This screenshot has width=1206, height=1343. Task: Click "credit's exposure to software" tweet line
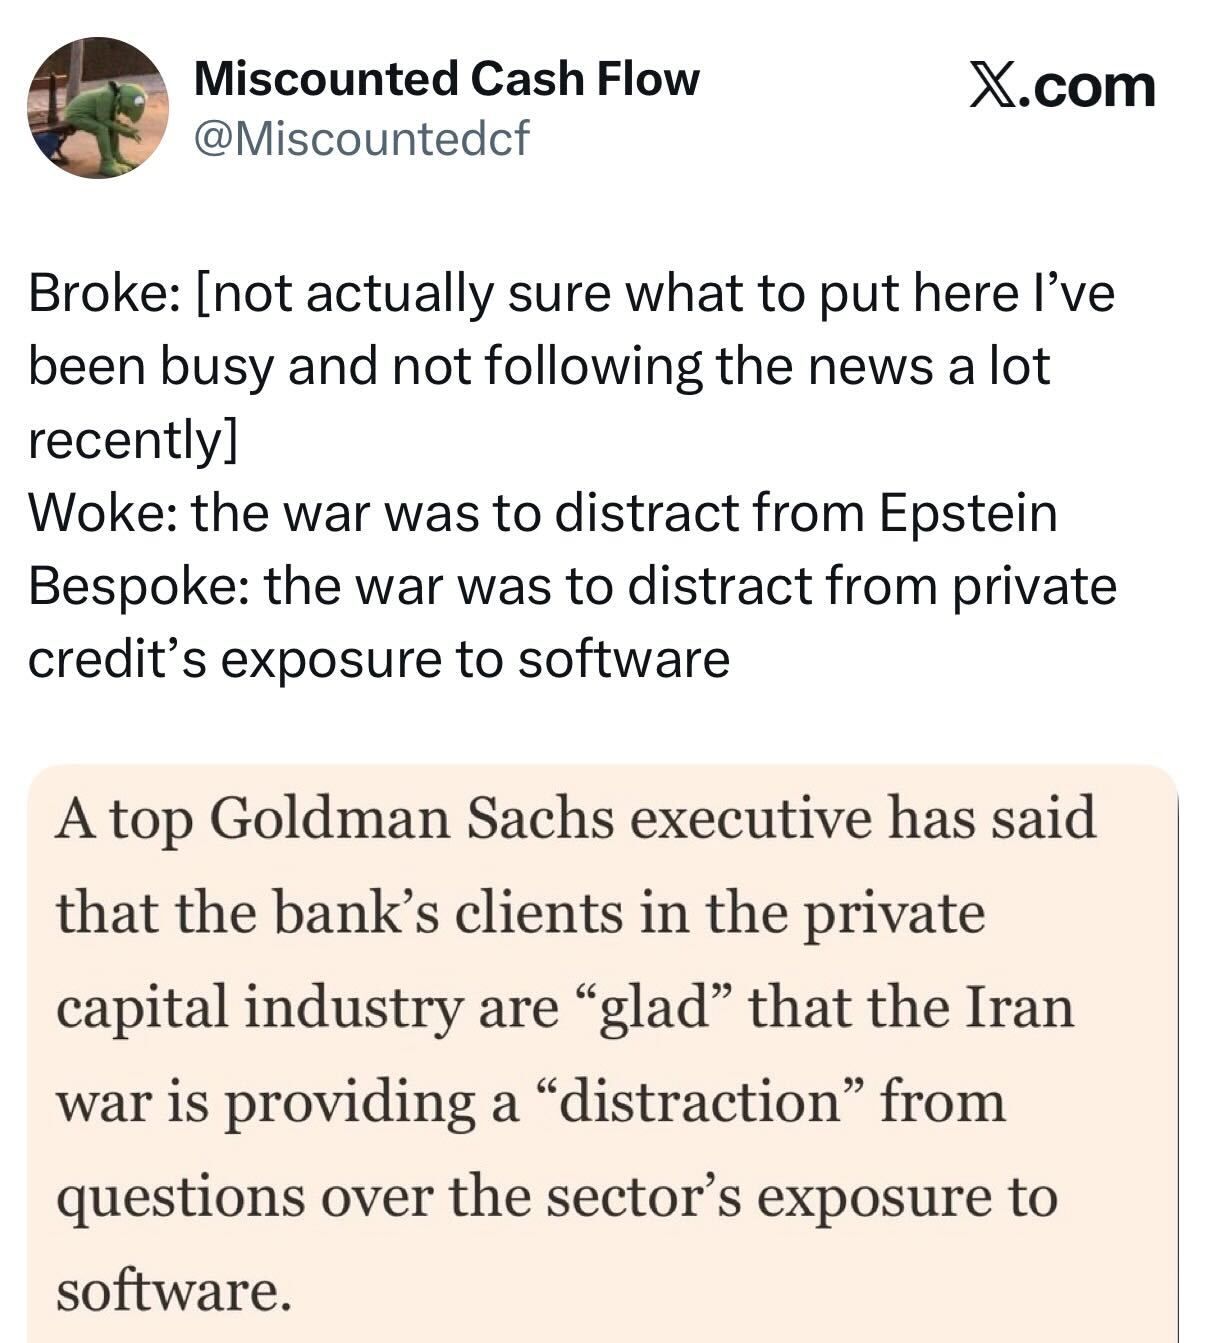[x=378, y=659]
